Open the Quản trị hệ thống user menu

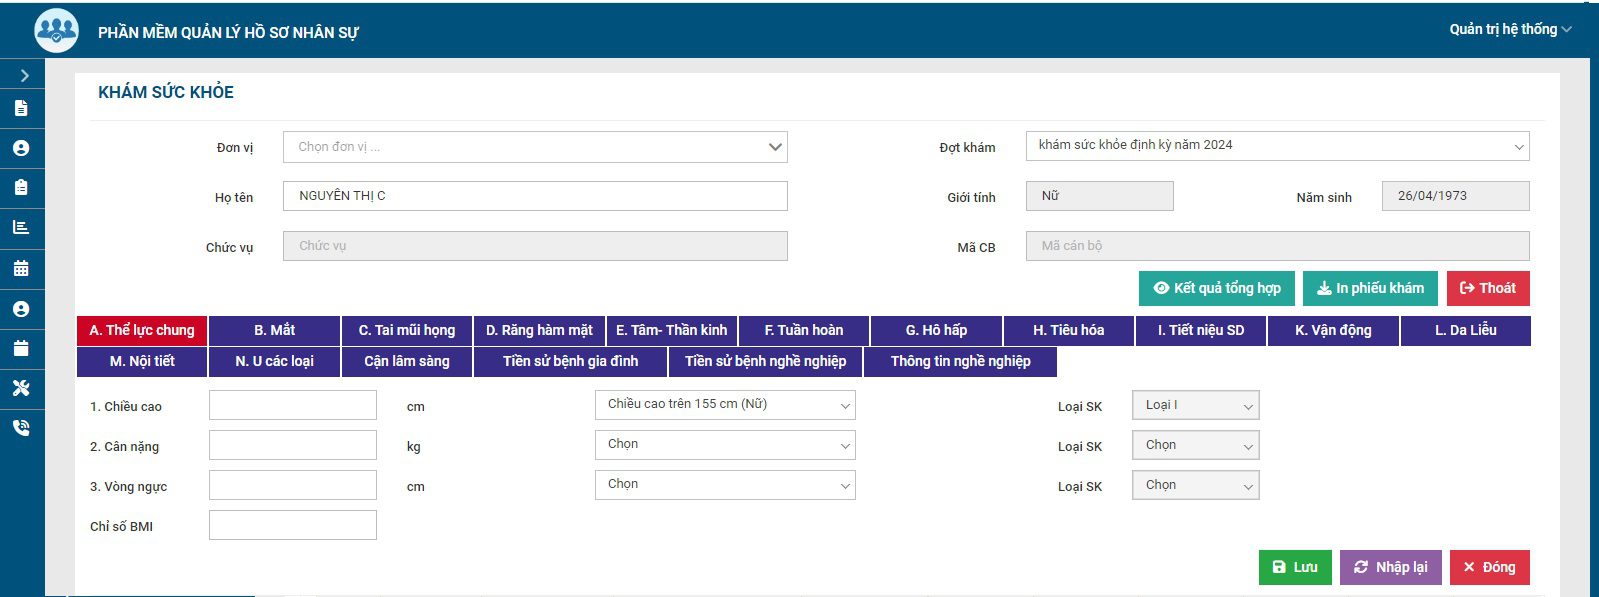coord(1510,30)
